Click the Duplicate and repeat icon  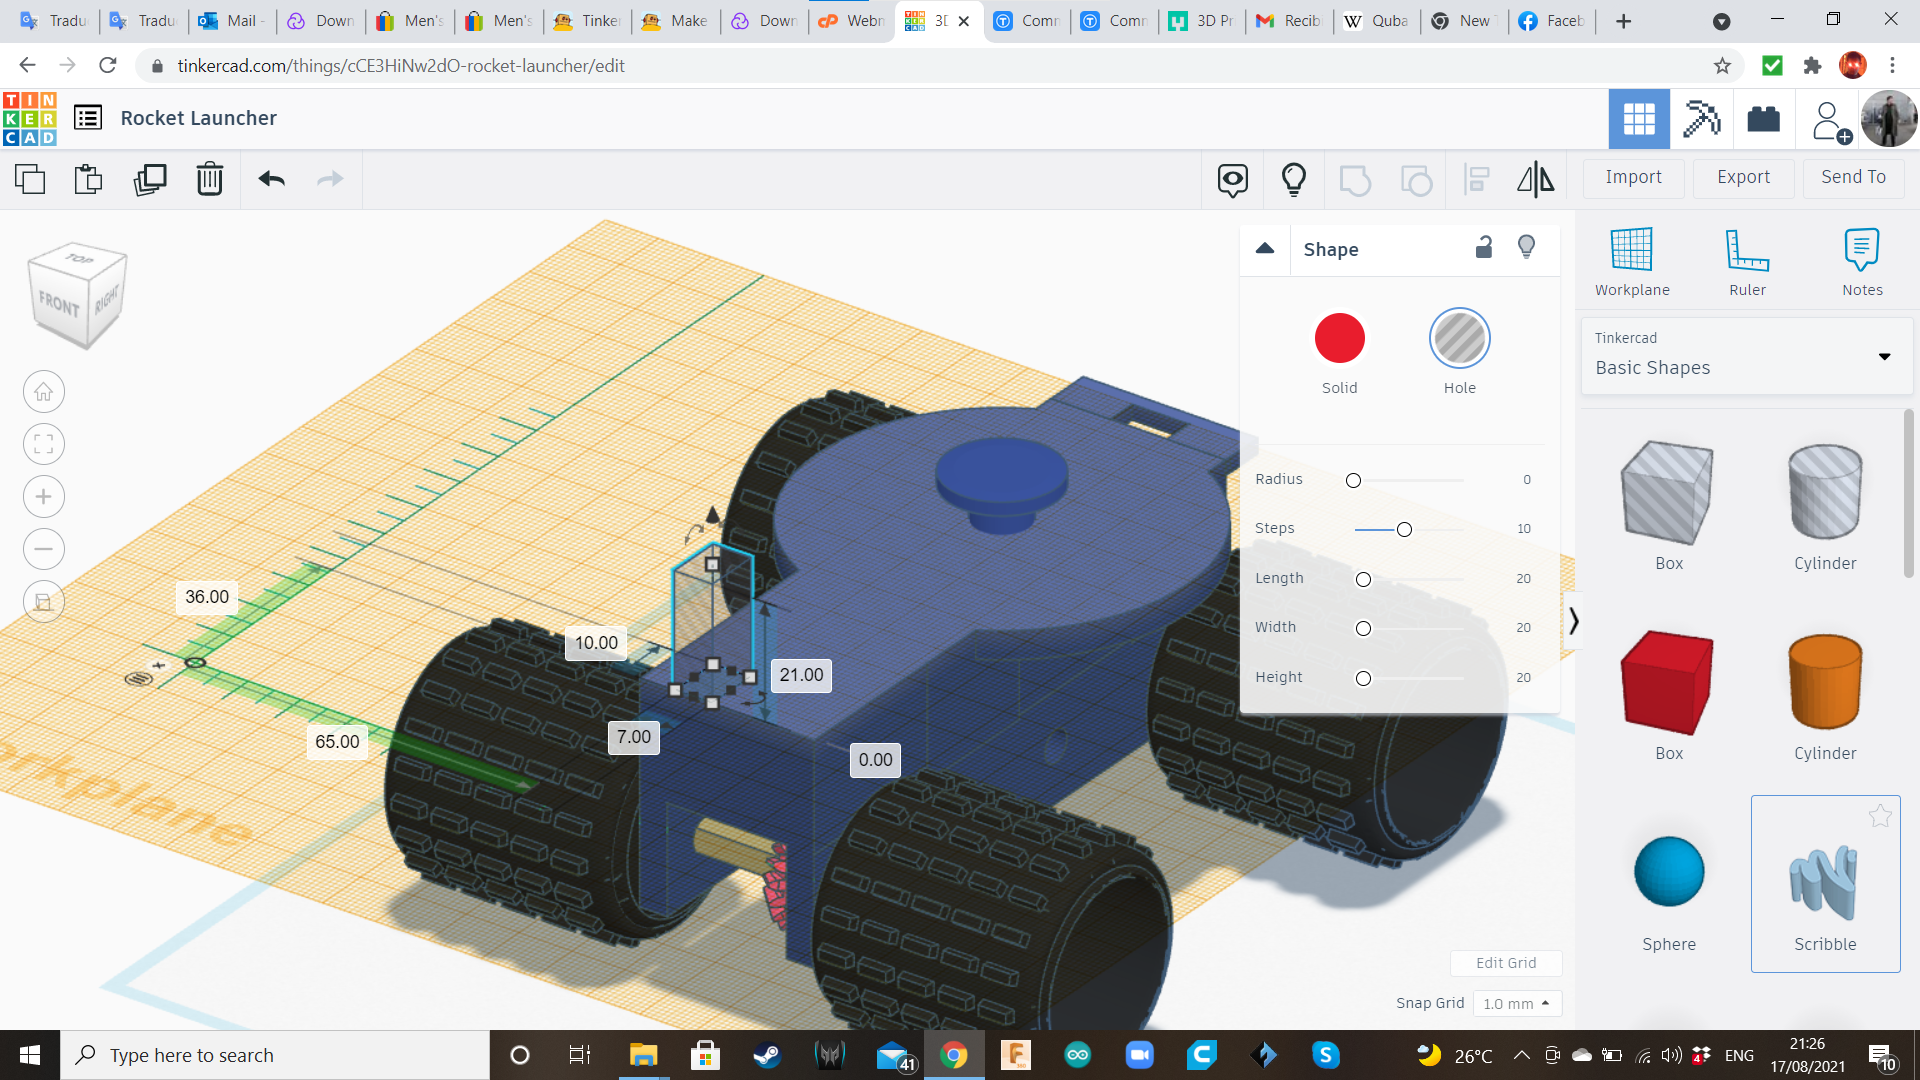150,179
